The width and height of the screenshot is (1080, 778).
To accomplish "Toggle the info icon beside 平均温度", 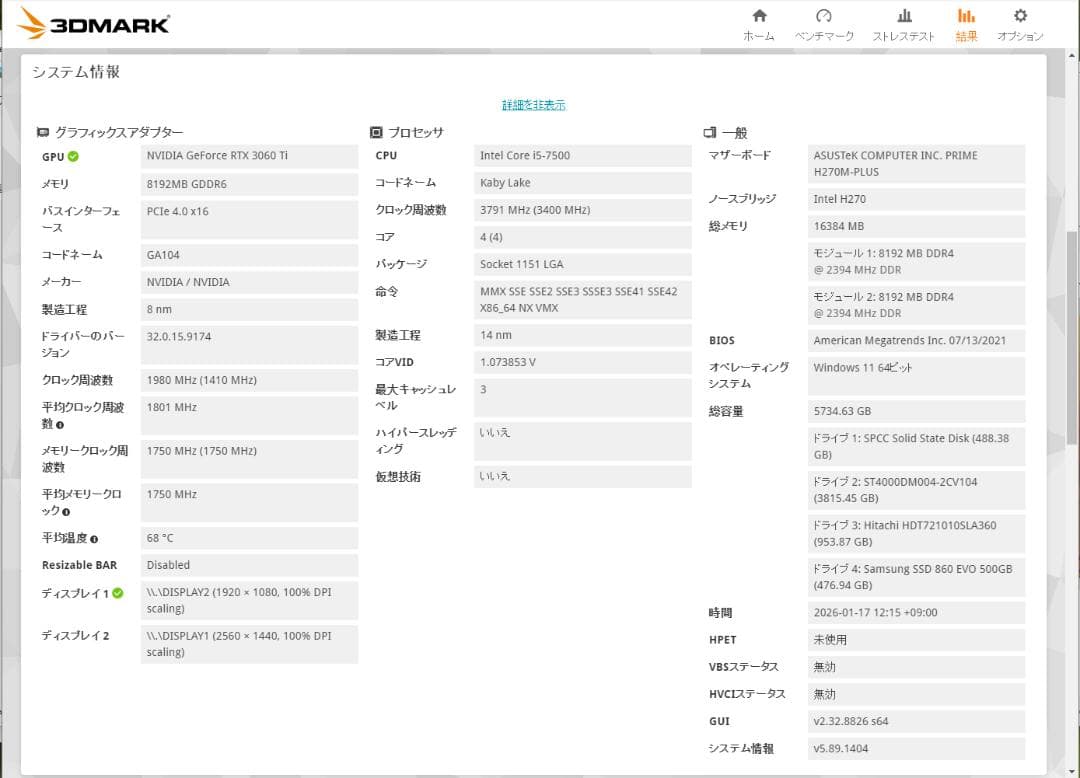I will (x=94, y=539).
